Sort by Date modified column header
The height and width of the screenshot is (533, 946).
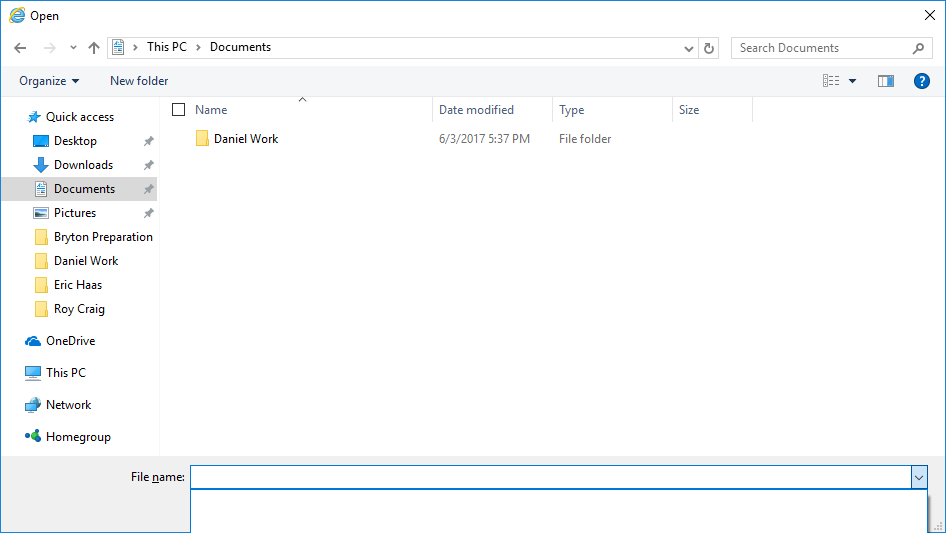click(476, 110)
